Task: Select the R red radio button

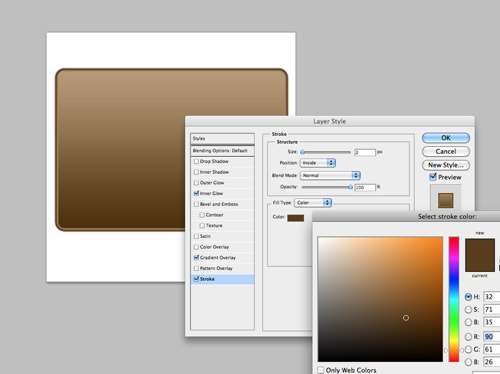Action: point(468,337)
